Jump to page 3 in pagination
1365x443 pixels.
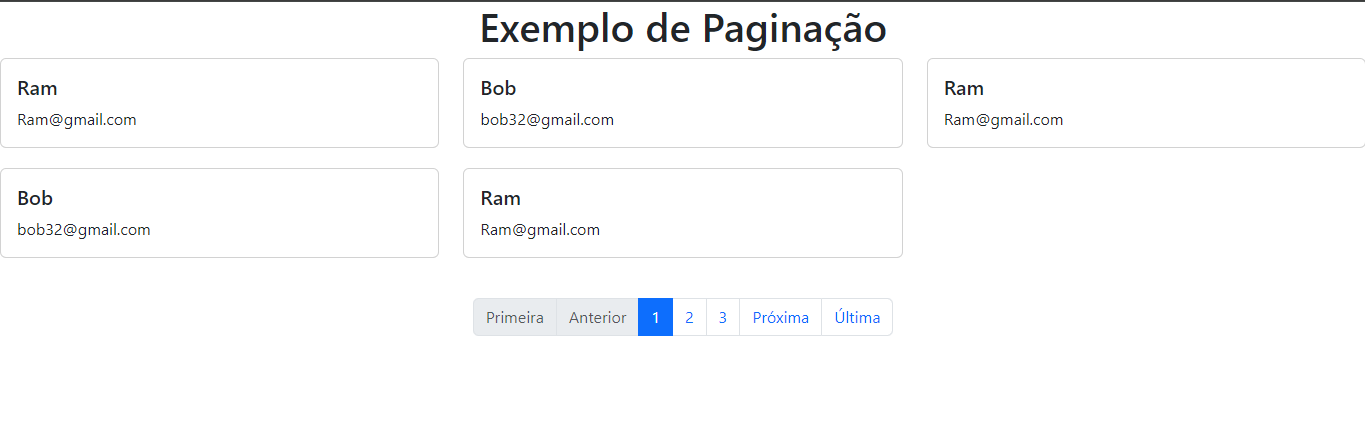(723, 317)
